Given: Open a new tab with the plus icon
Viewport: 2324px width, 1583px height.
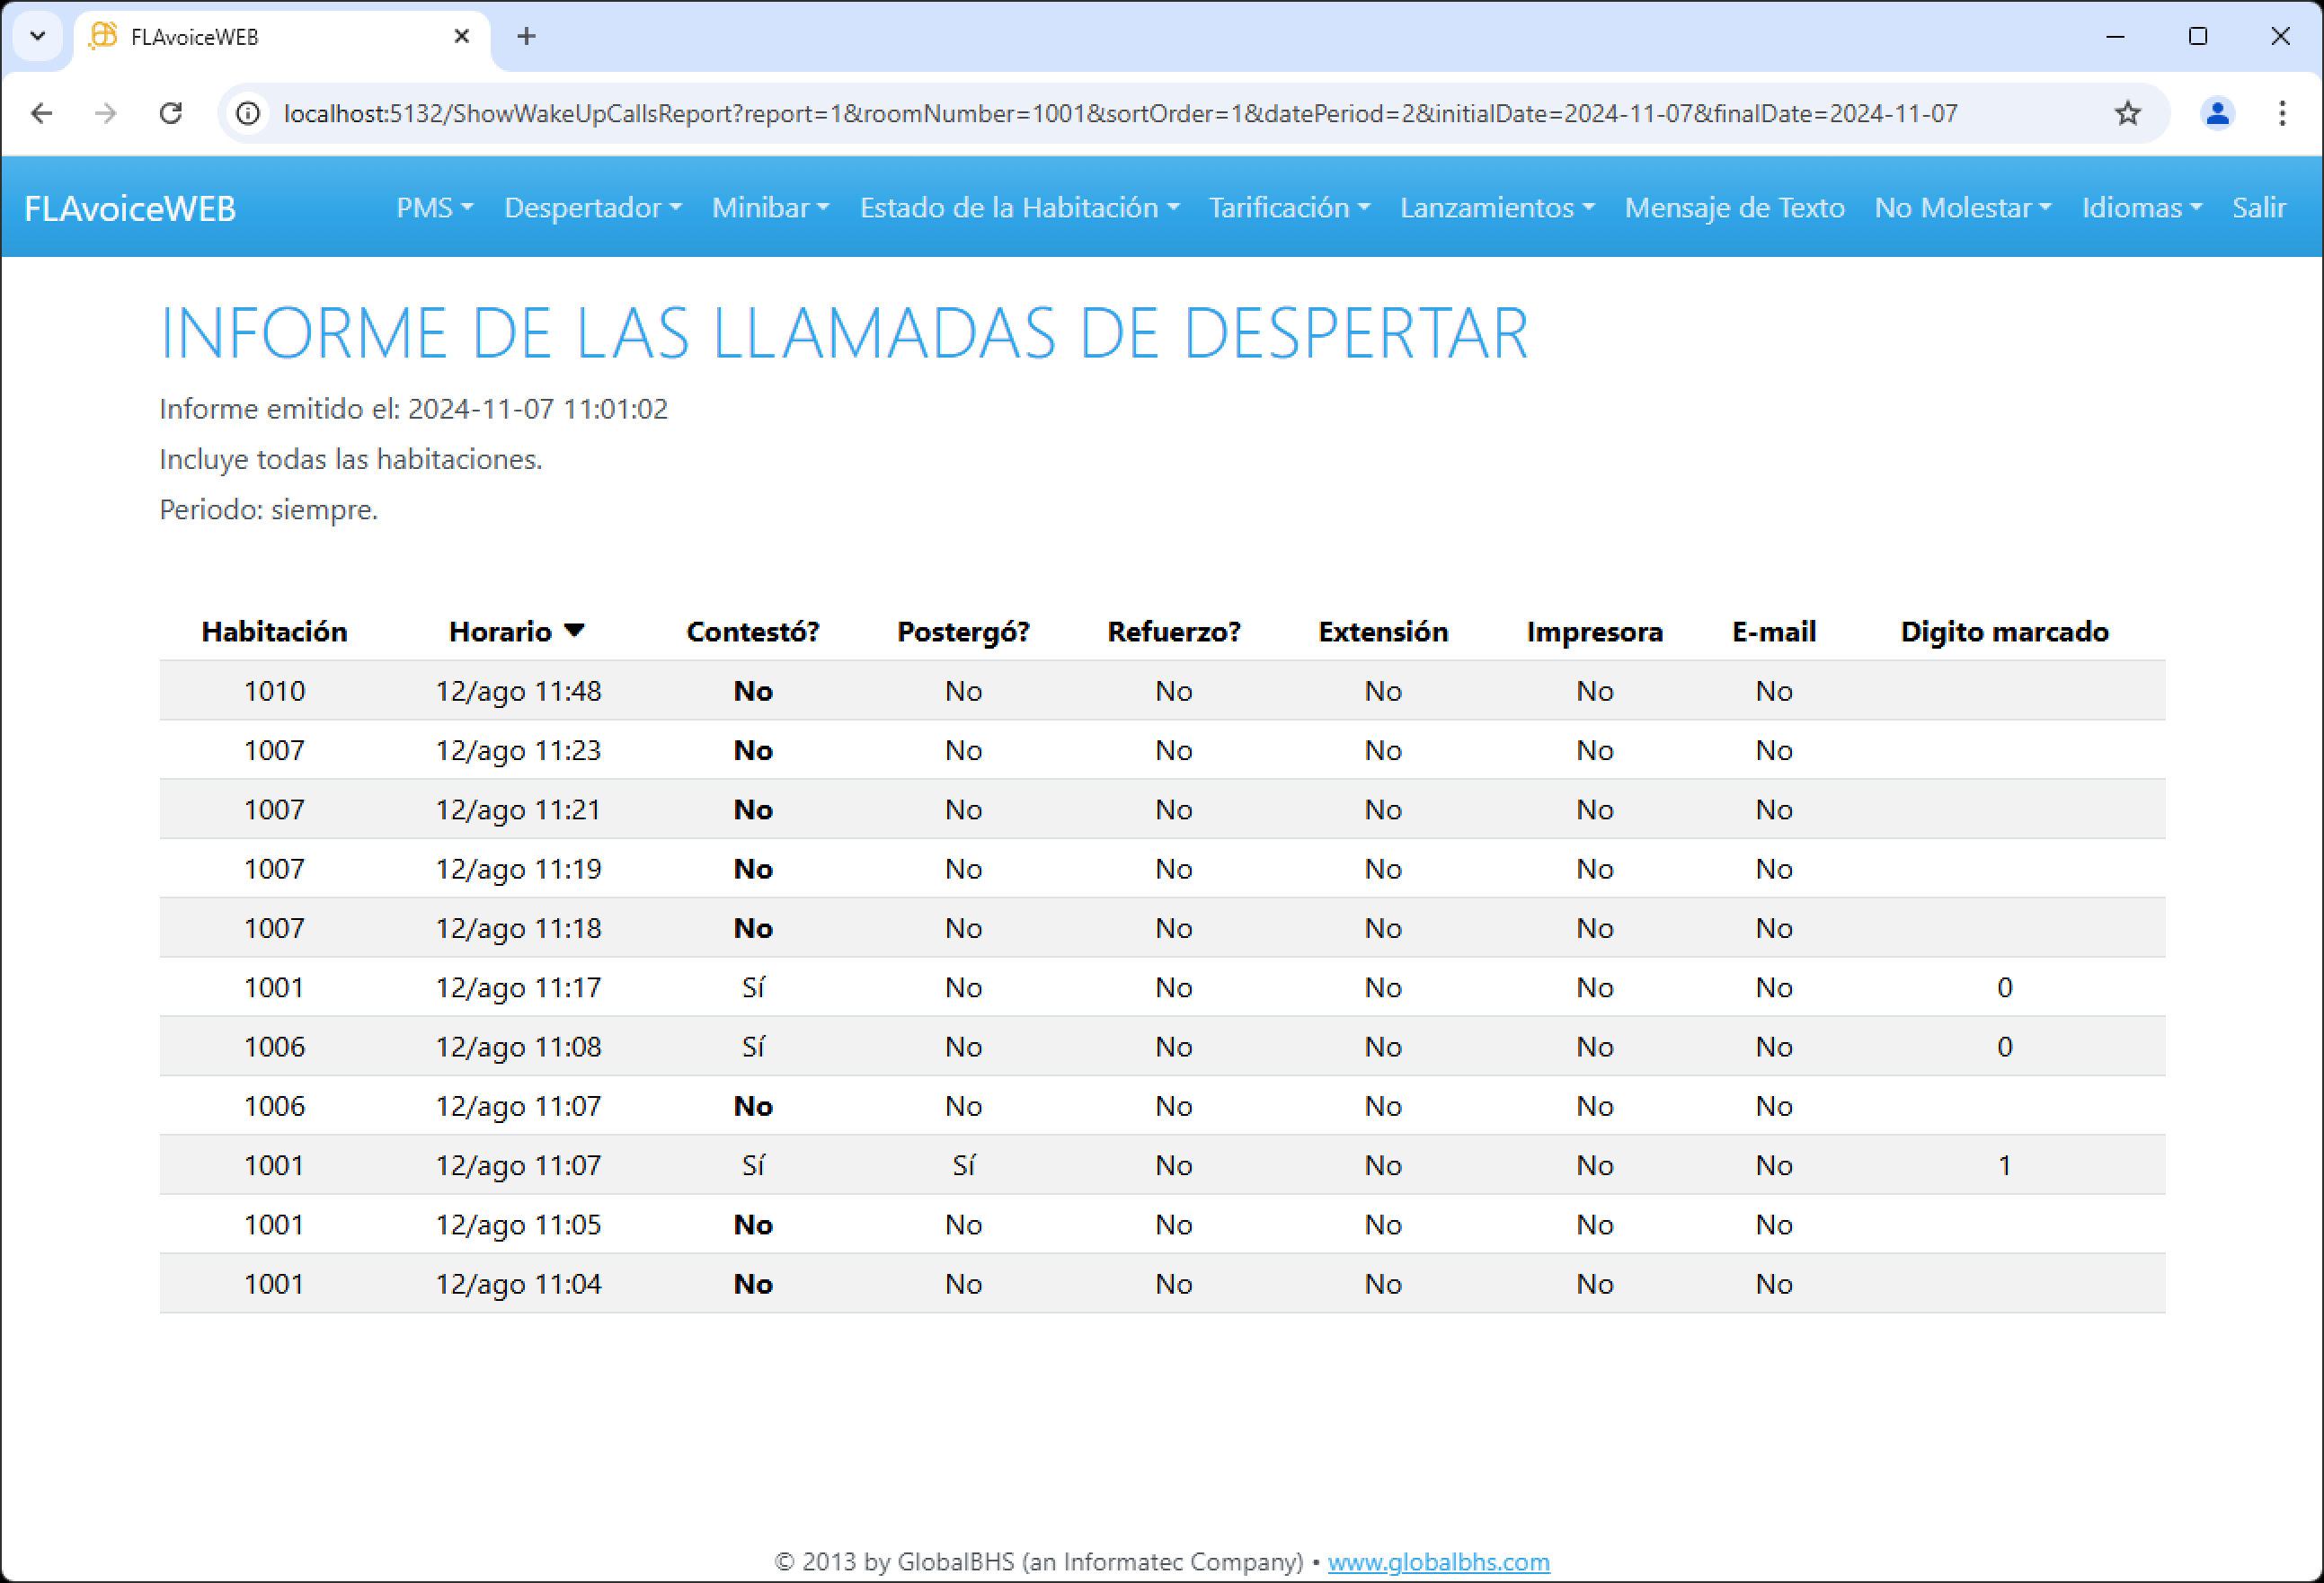Looking at the screenshot, I should point(526,37).
